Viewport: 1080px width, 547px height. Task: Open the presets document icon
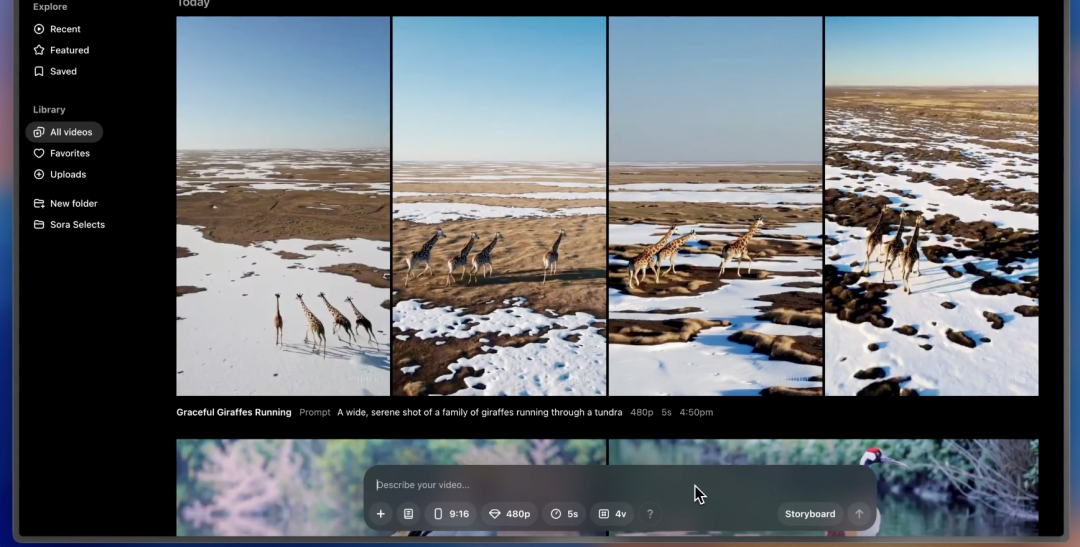[408, 514]
